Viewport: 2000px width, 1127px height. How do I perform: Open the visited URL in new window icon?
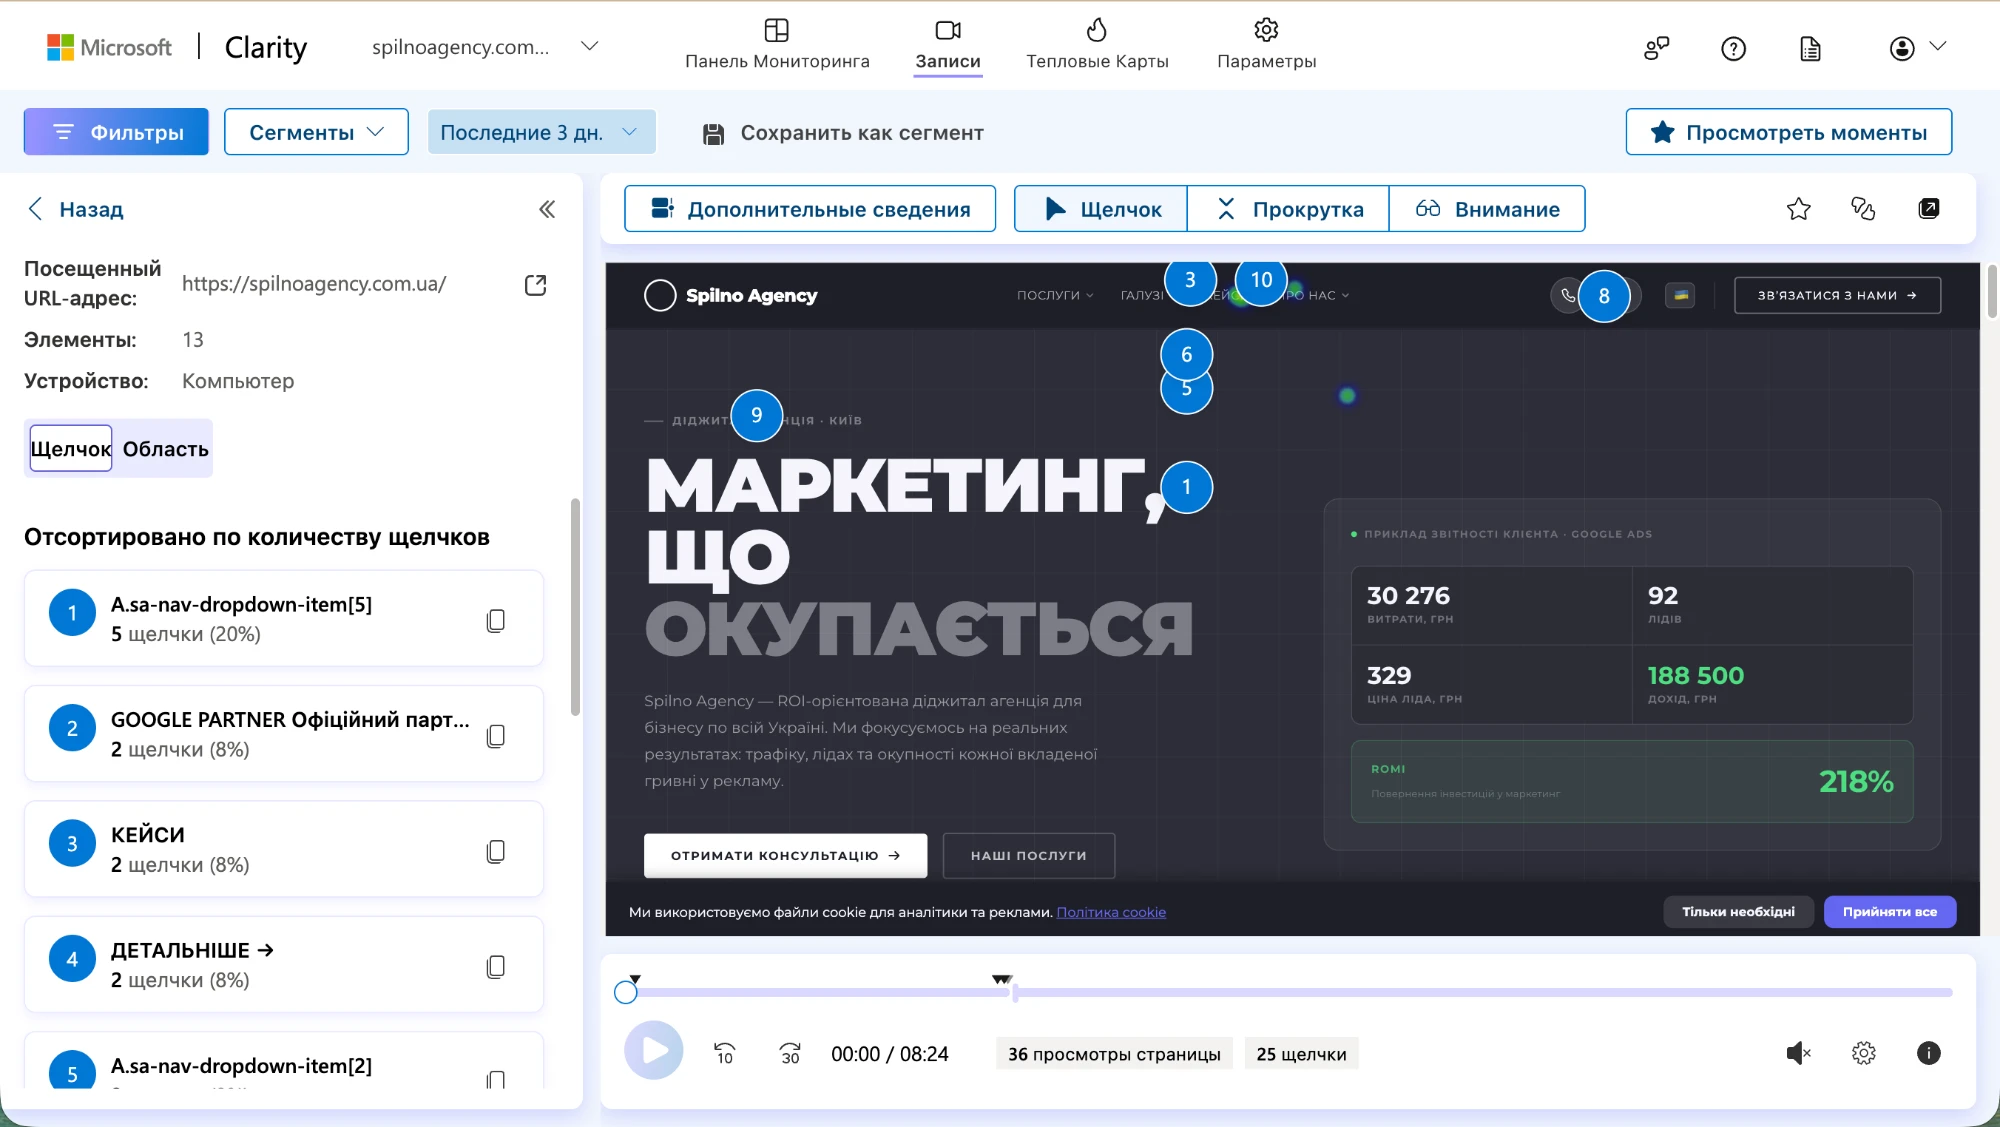pyautogui.click(x=536, y=285)
